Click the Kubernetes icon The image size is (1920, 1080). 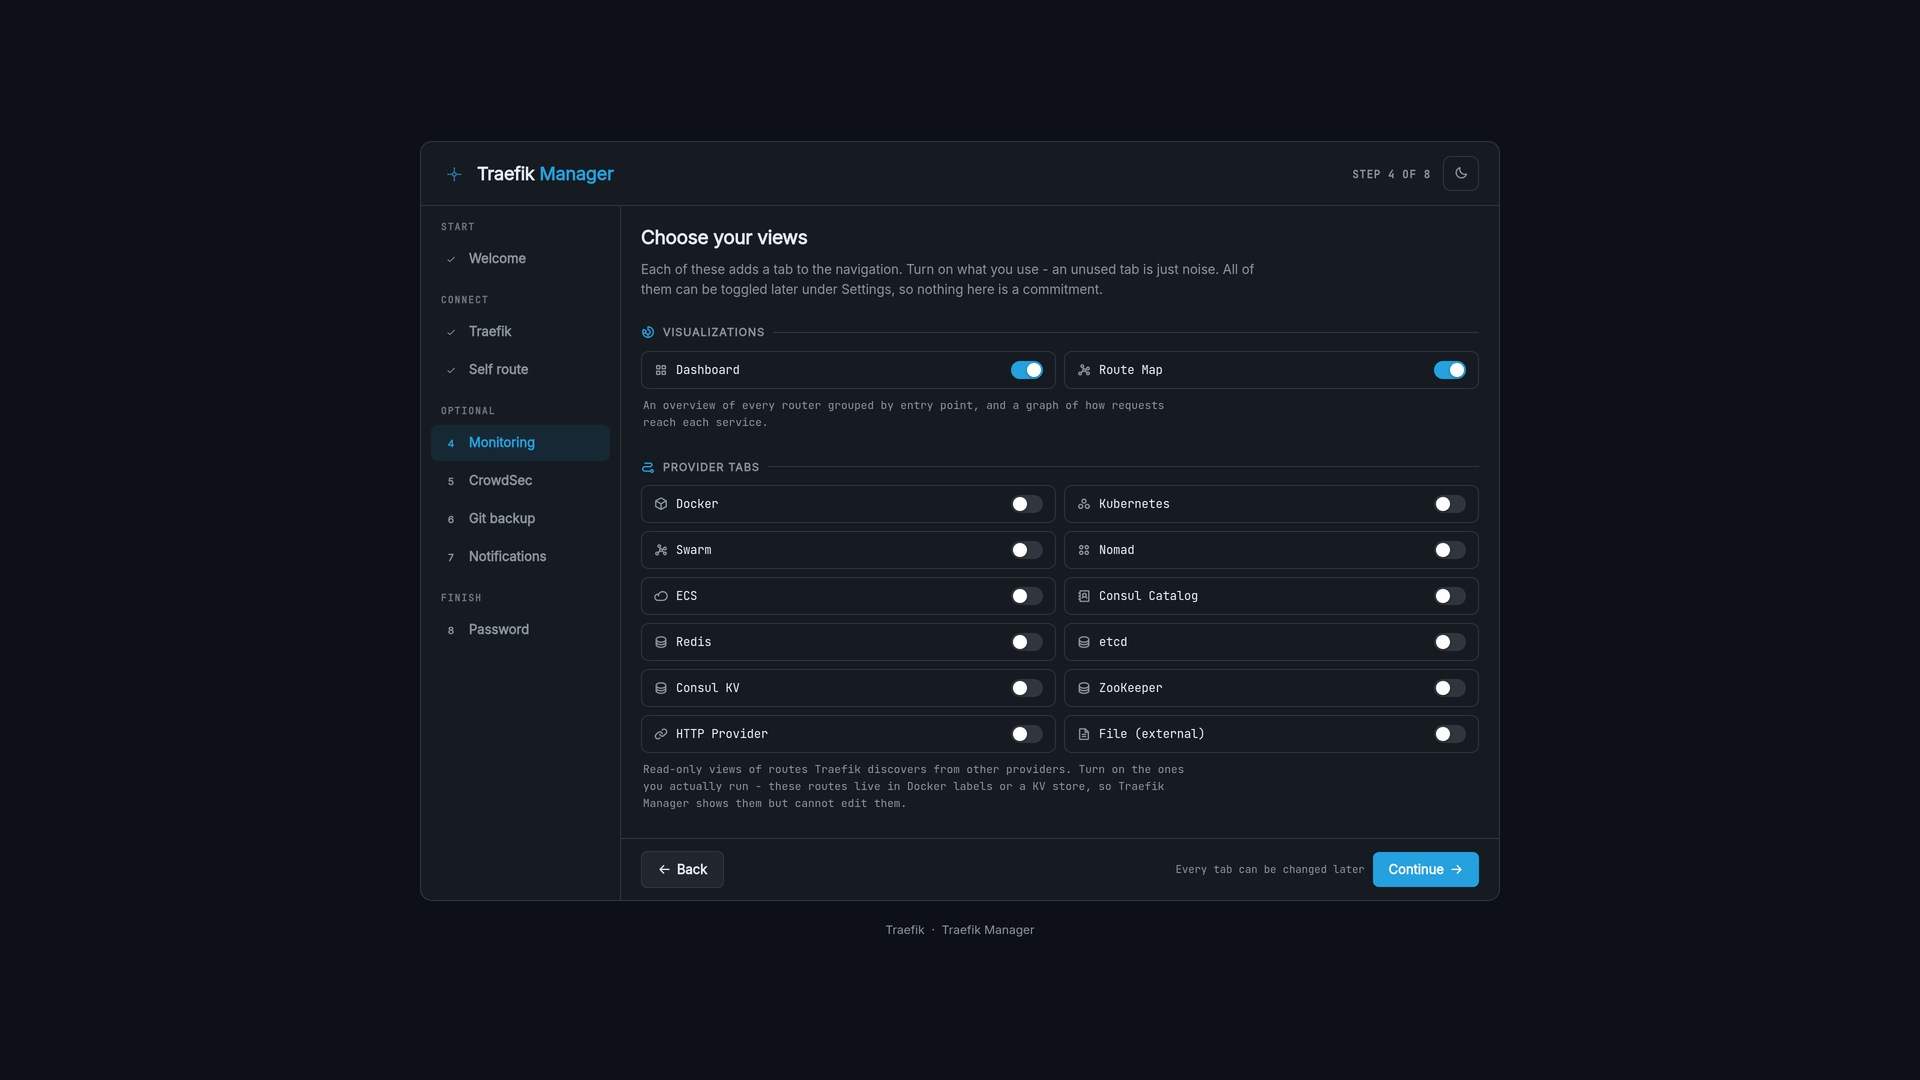[x=1084, y=504]
